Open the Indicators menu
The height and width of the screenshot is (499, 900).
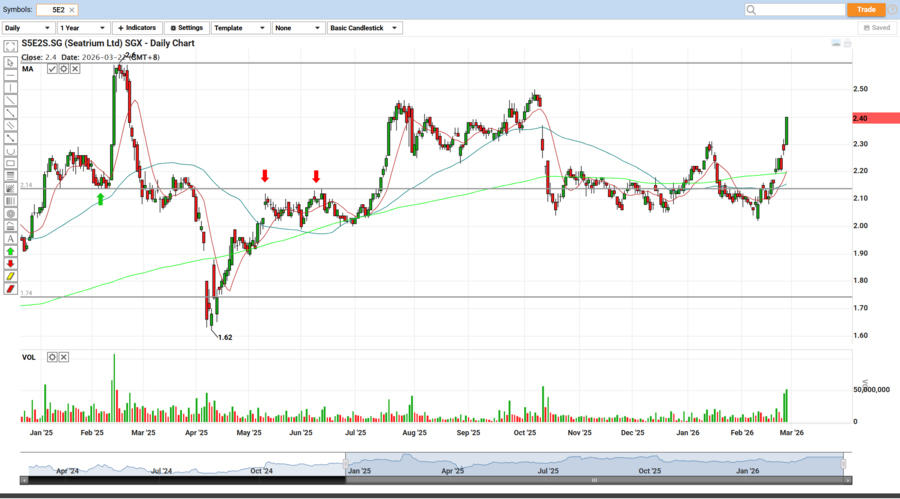click(137, 28)
